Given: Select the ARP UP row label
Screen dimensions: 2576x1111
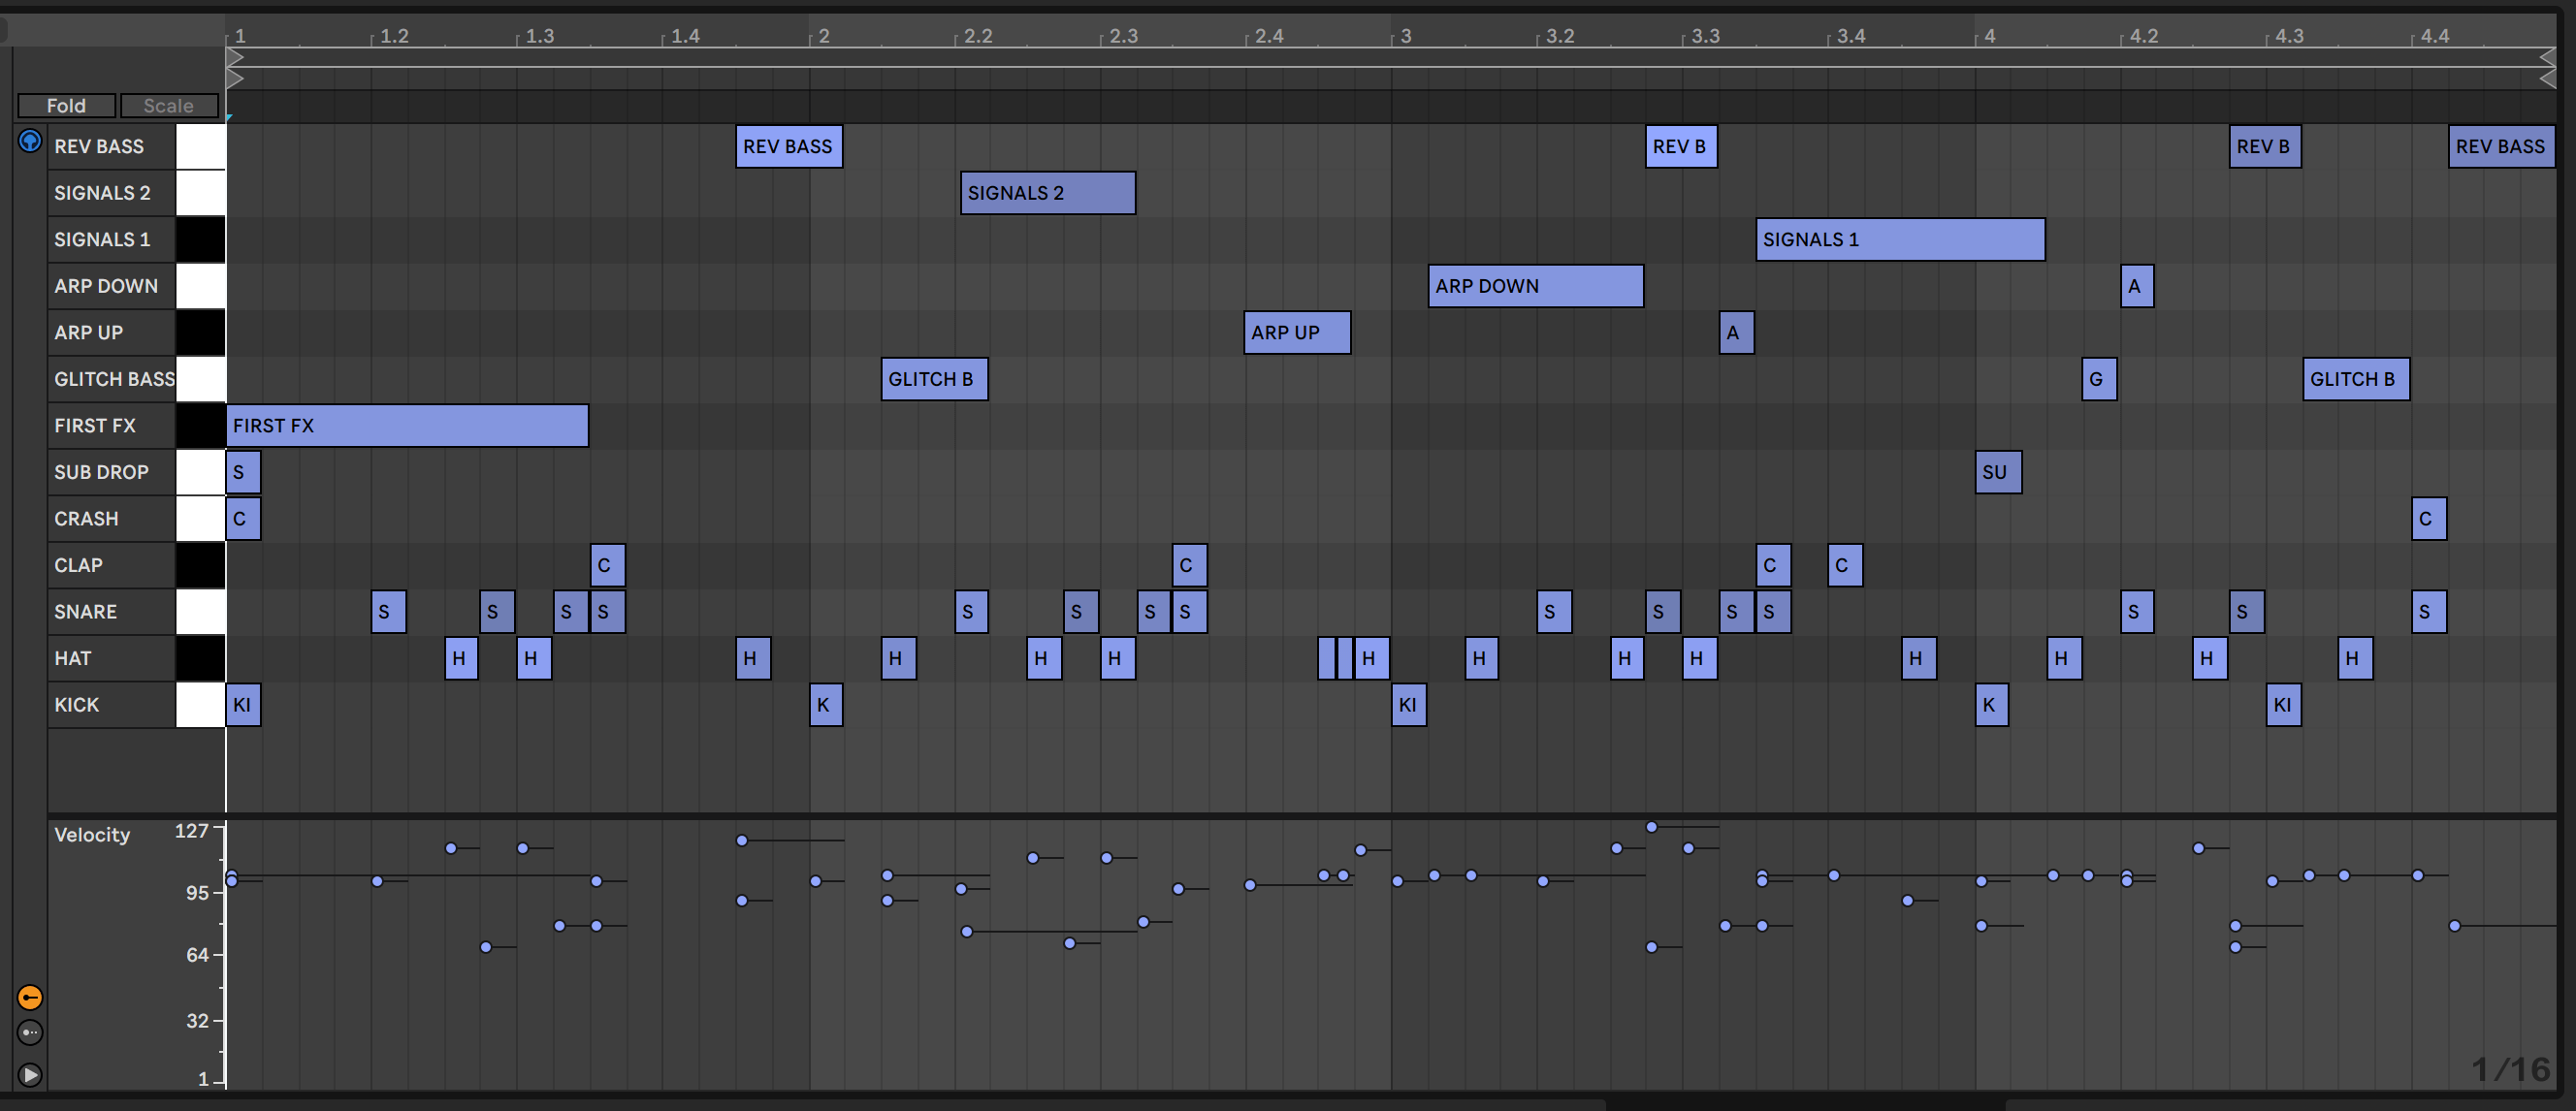Looking at the screenshot, I should tap(89, 332).
